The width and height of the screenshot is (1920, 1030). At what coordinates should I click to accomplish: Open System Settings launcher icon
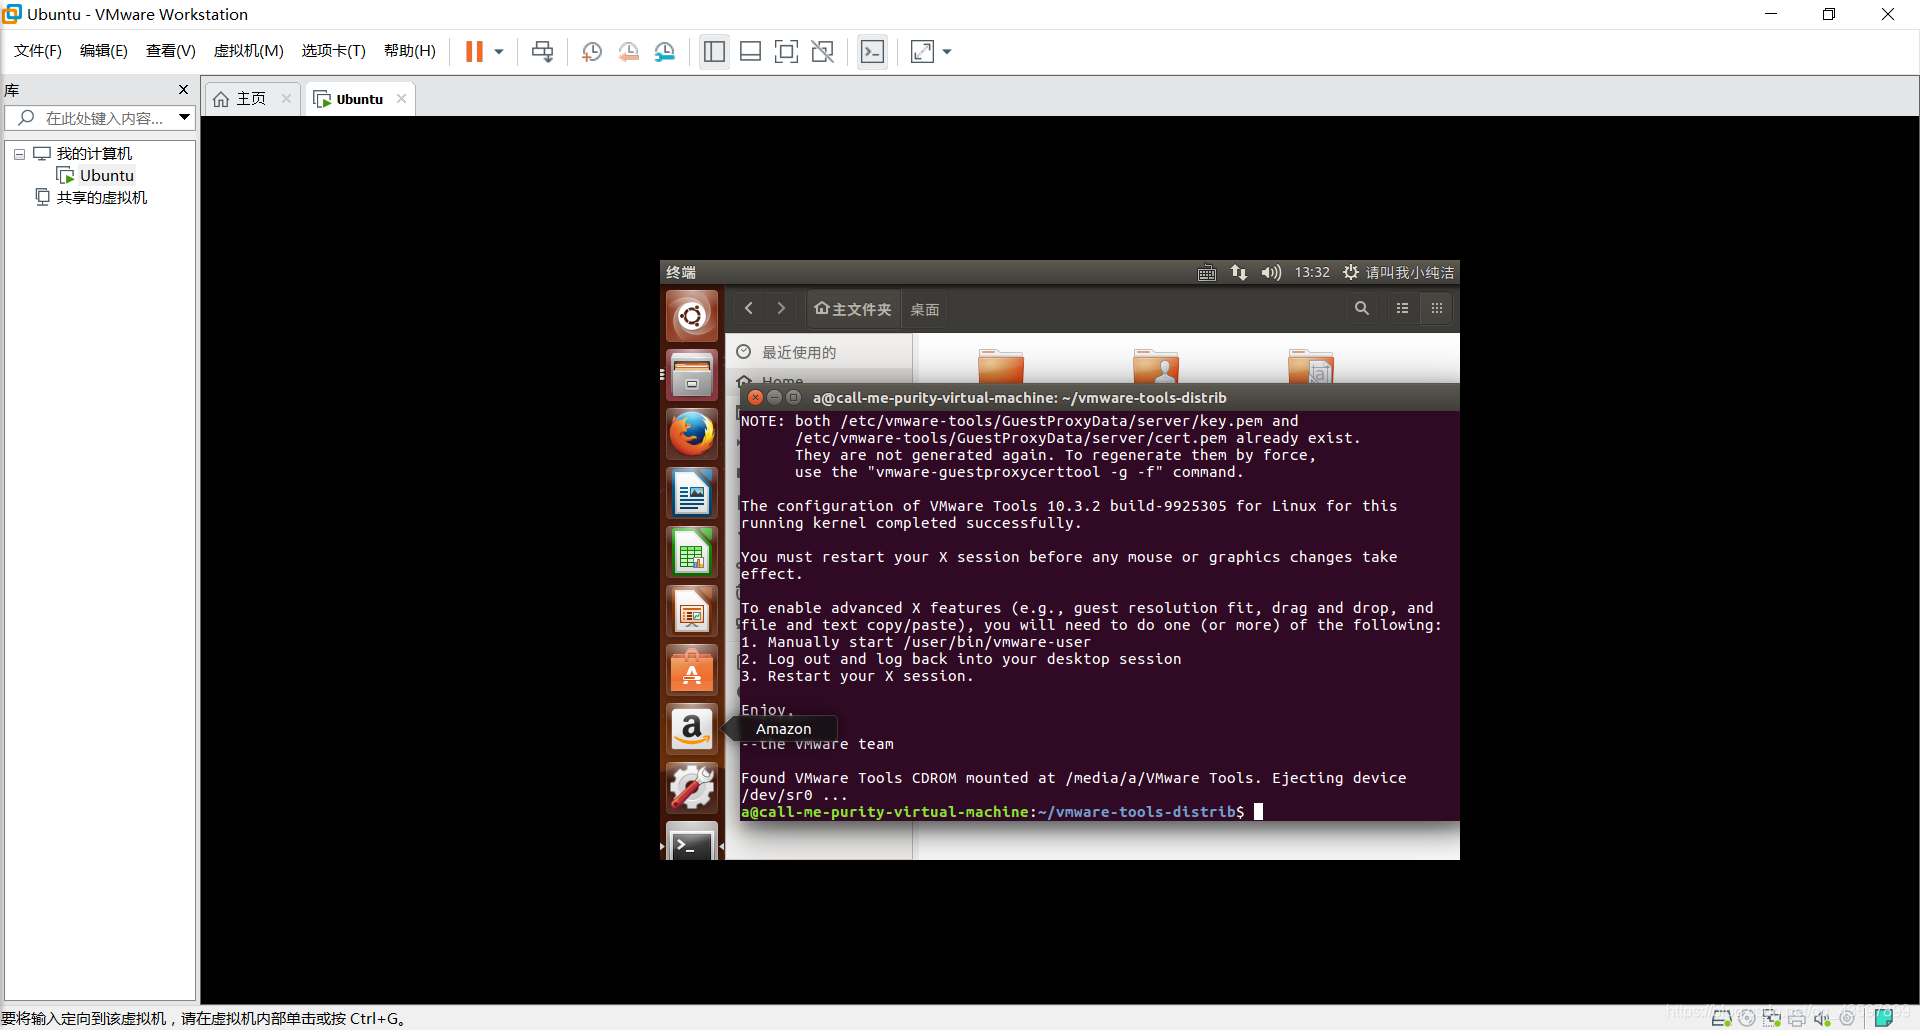coord(692,788)
